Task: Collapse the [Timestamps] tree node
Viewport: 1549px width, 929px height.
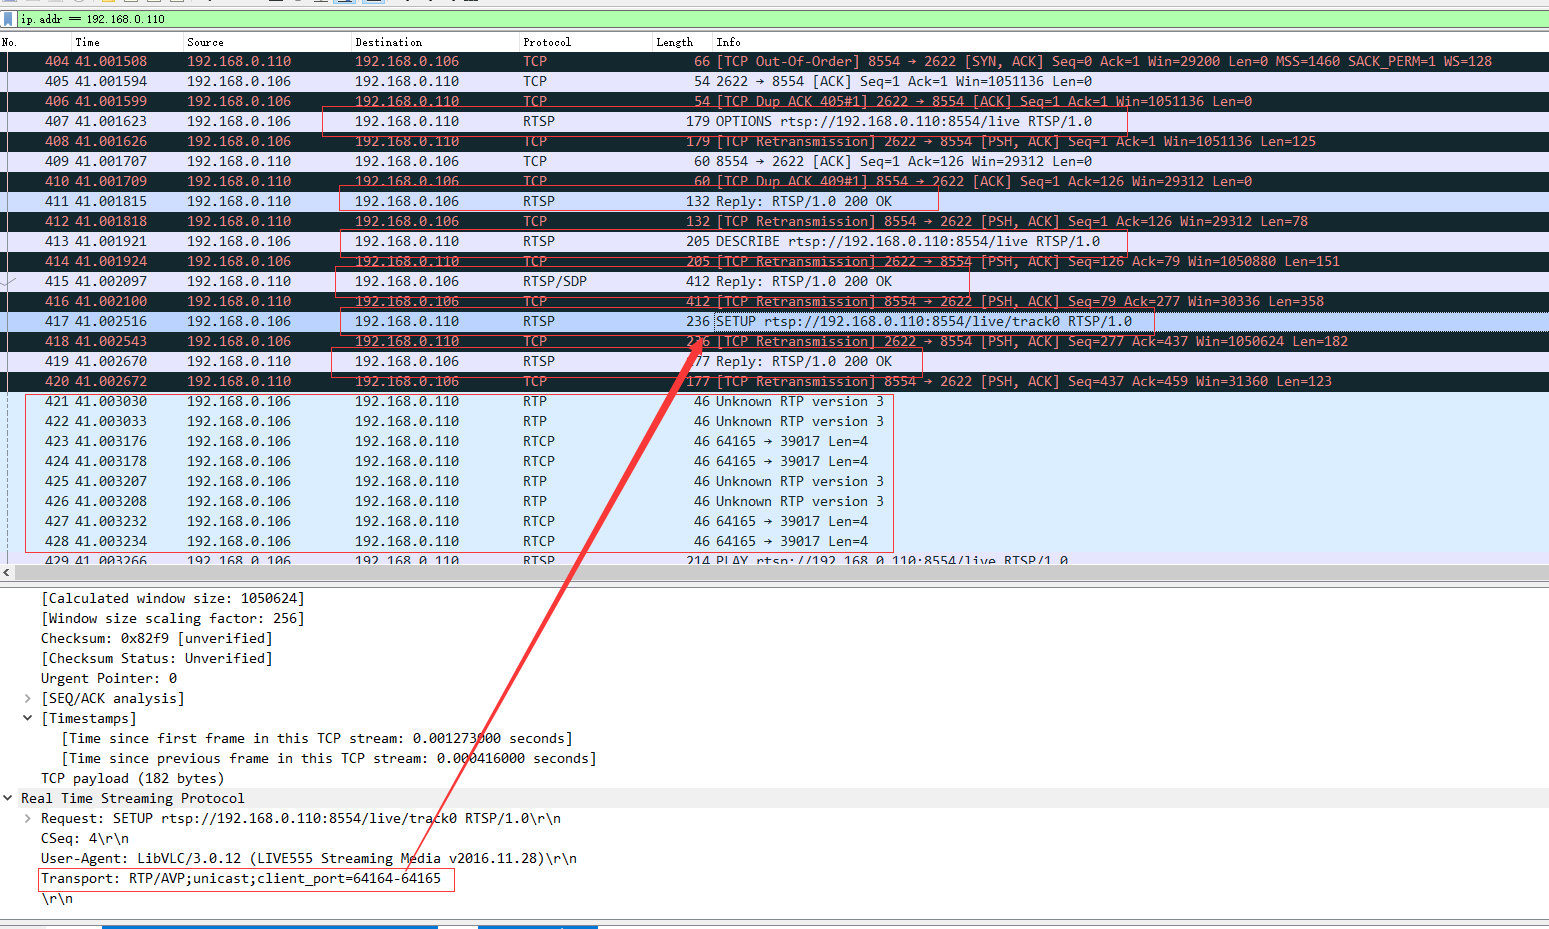Action: click(28, 718)
